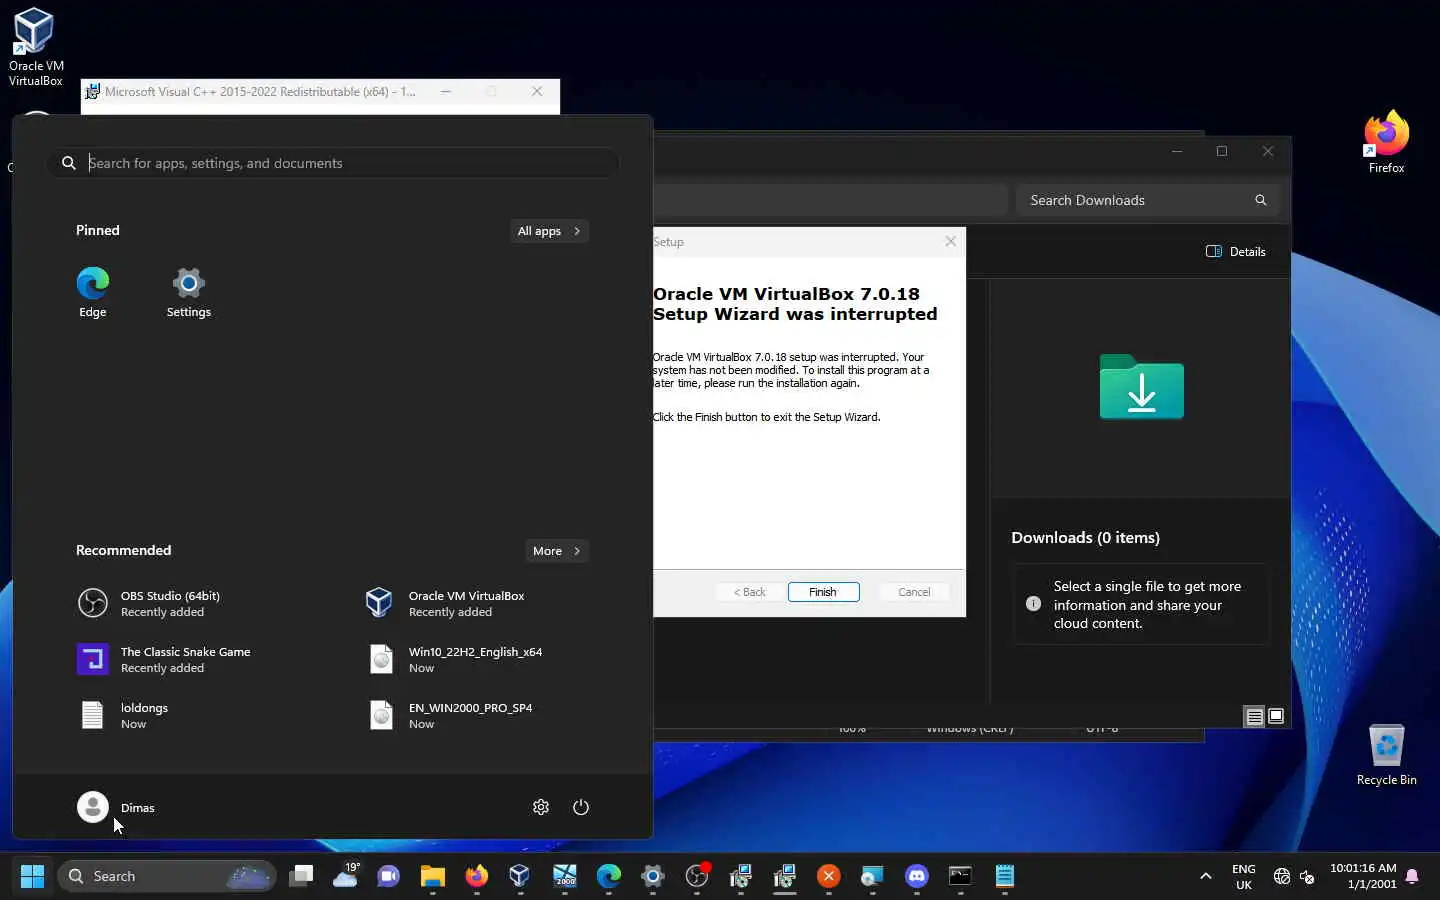Open the Recycle Bin on desktop
The image size is (1440, 900).
tap(1386, 754)
